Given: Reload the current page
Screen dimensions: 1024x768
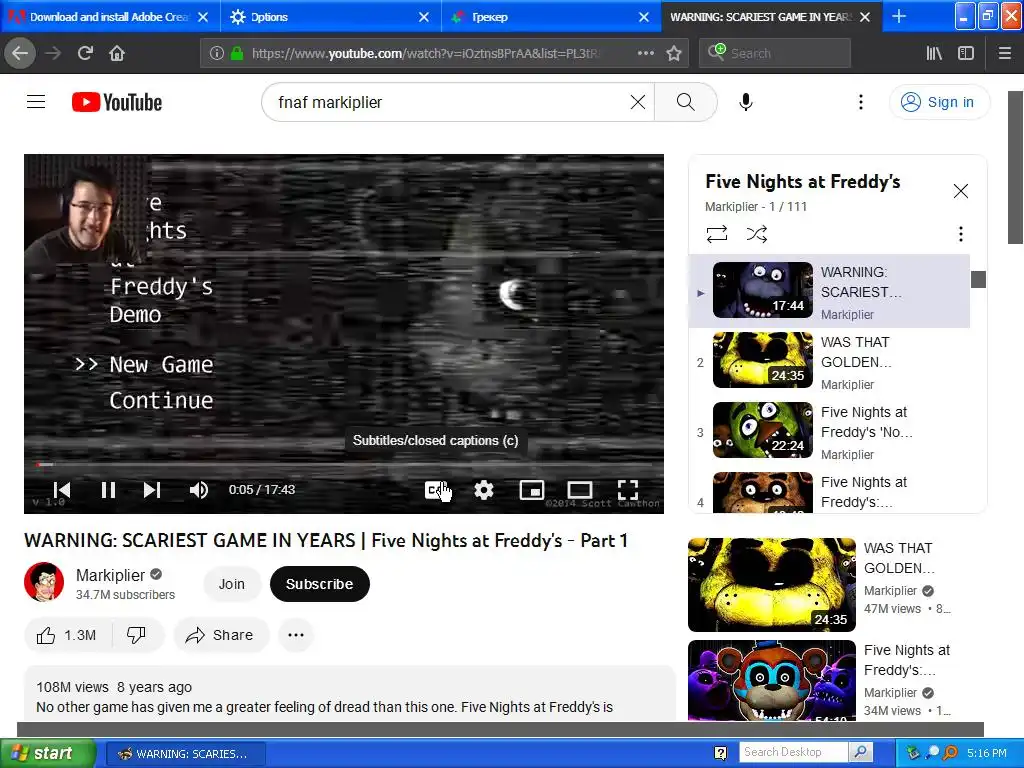Looking at the screenshot, I should pyautogui.click(x=85, y=54).
